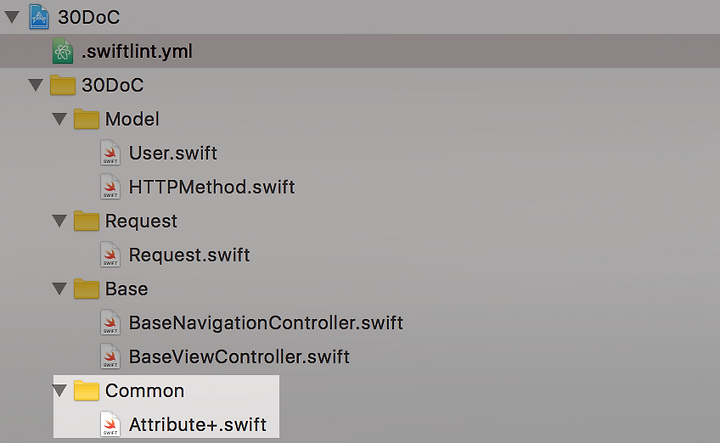
Task: Collapse the Base group triangle
Action: click(60, 289)
